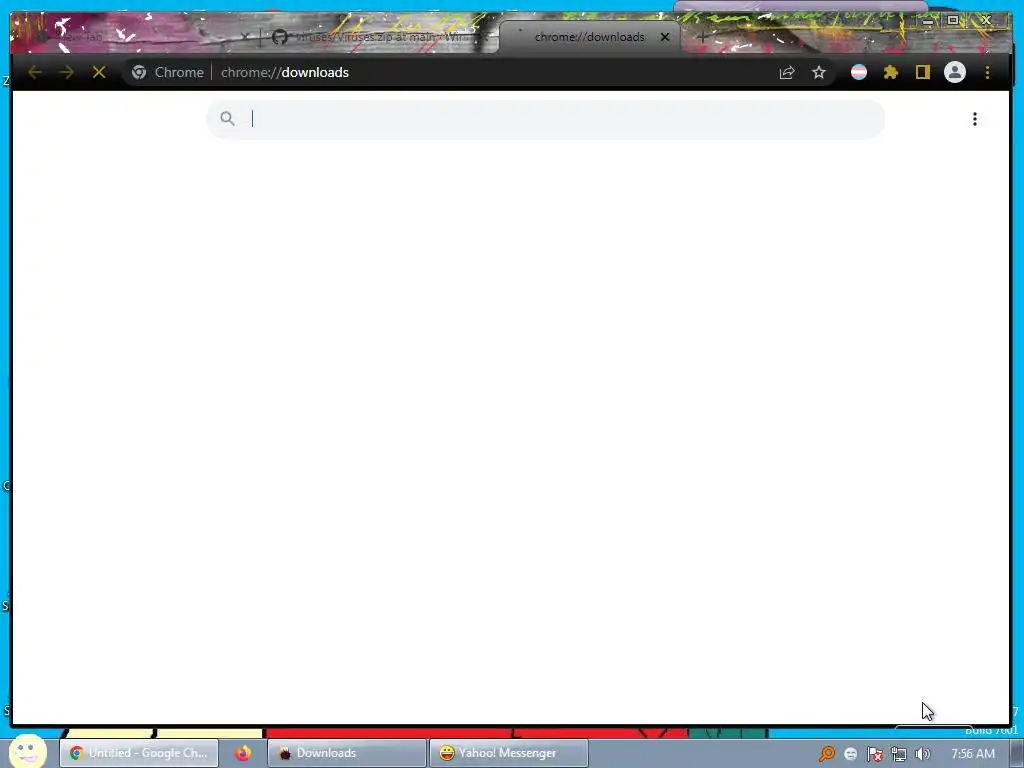Maximize the Chrome window
Viewport: 1024px width, 768px height.
click(953, 21)
